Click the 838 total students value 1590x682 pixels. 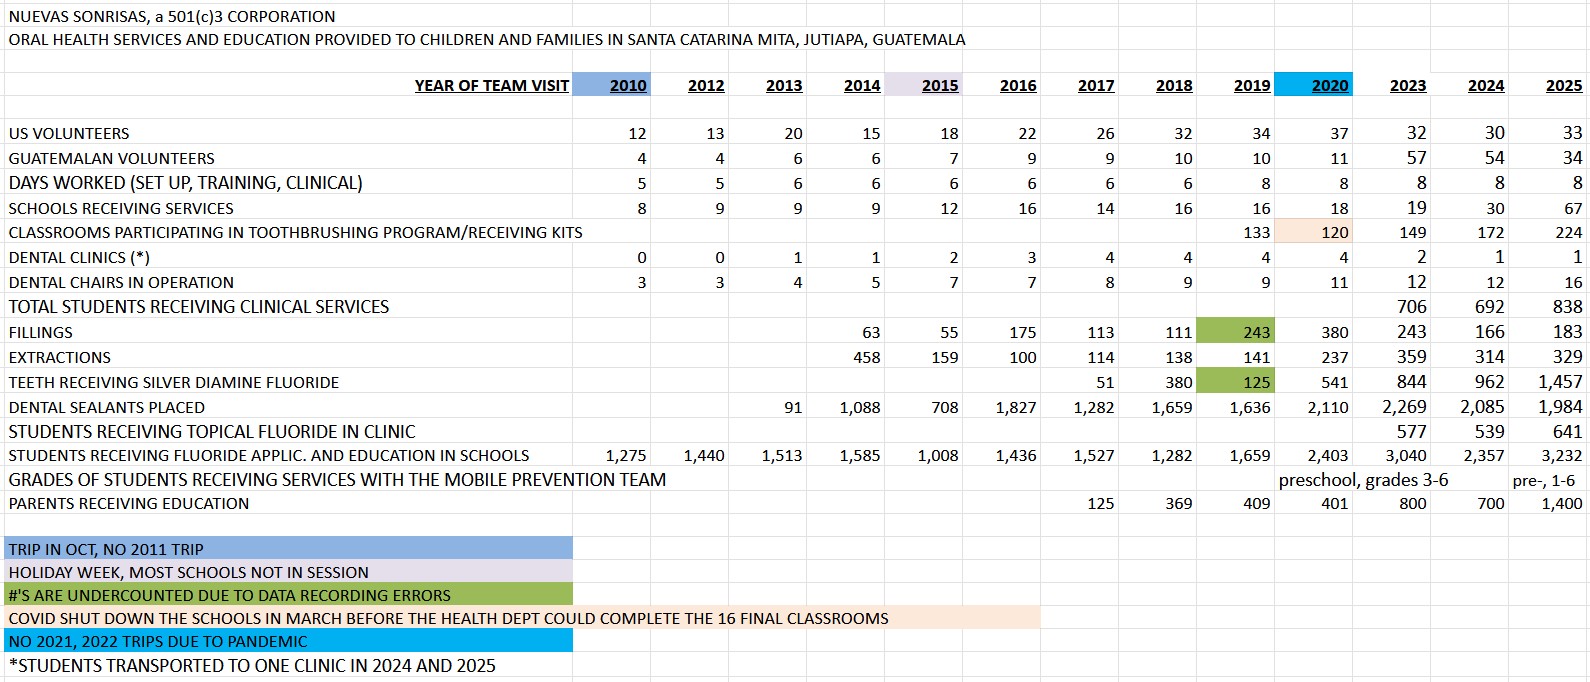click(x=1568, y=307)
